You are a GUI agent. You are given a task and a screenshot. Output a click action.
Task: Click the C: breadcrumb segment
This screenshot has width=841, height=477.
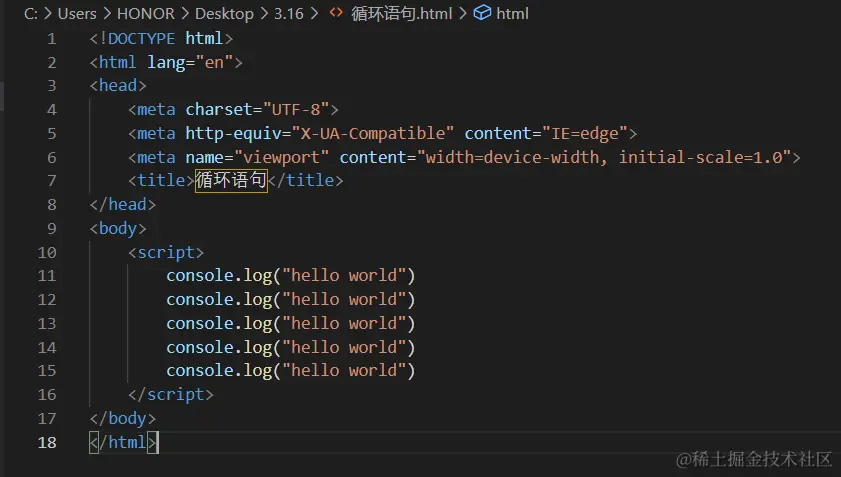(31, 13)
